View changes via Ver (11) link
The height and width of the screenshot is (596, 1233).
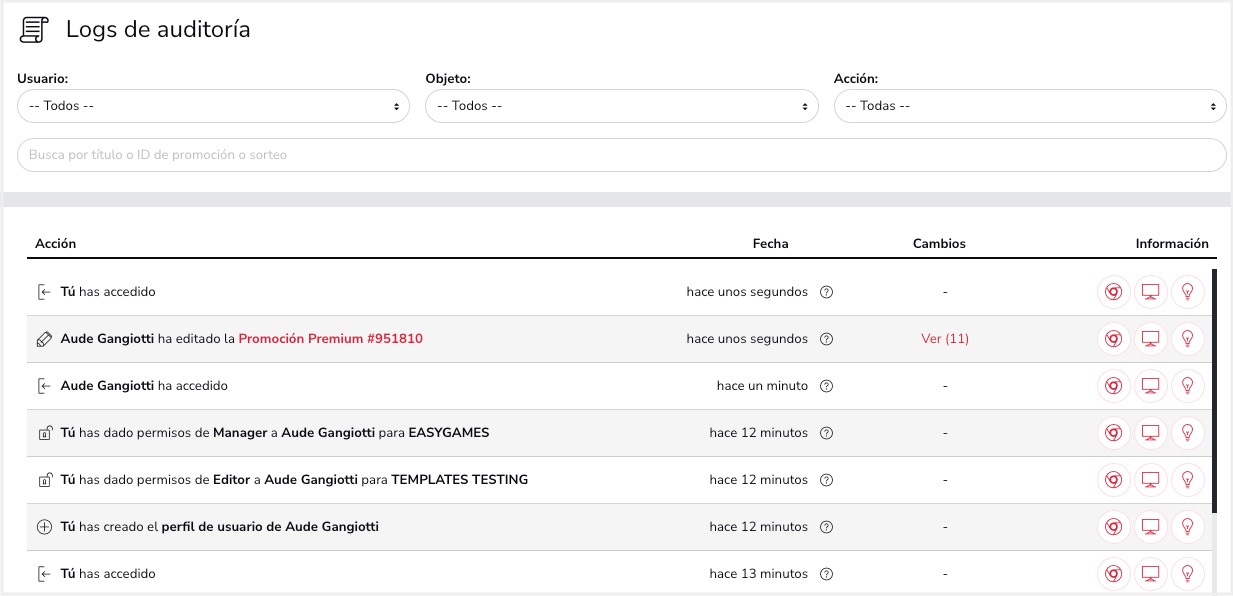point(945,339)
